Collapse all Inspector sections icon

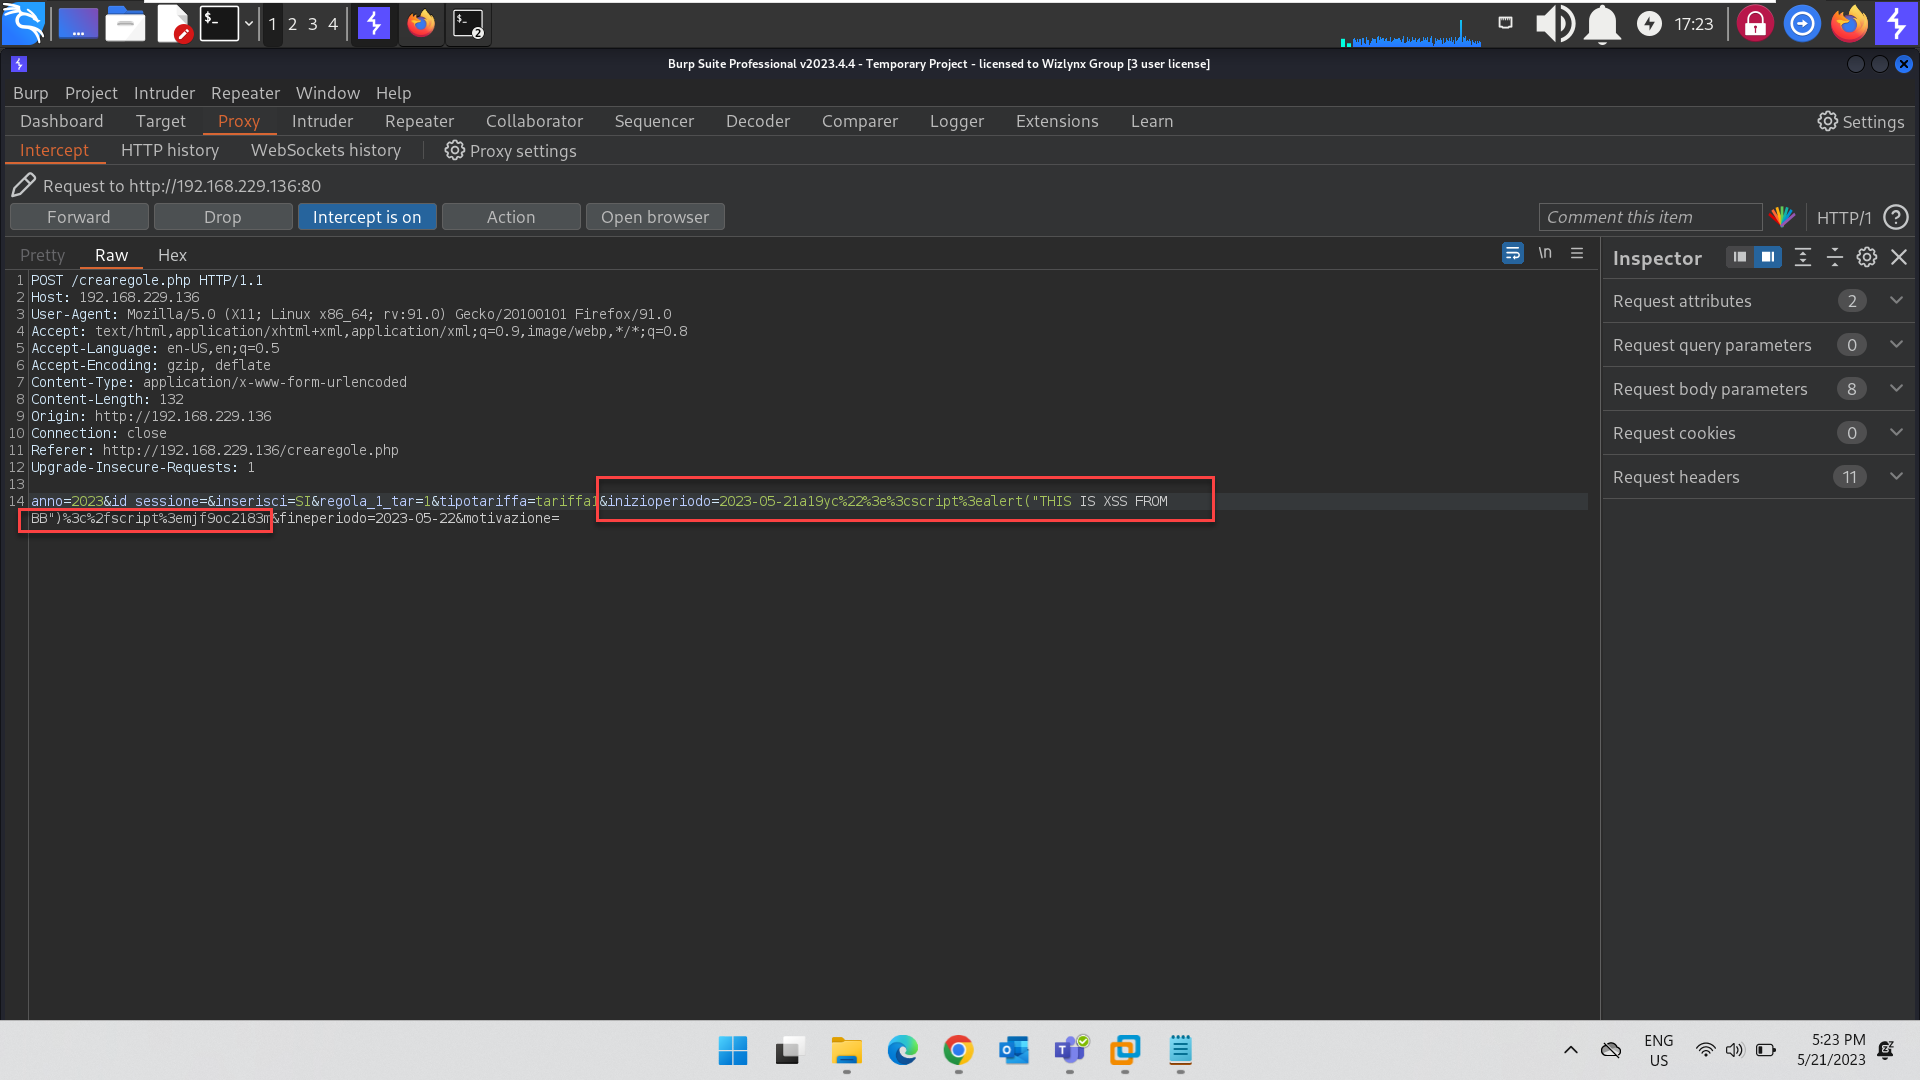coord(1835,257)
